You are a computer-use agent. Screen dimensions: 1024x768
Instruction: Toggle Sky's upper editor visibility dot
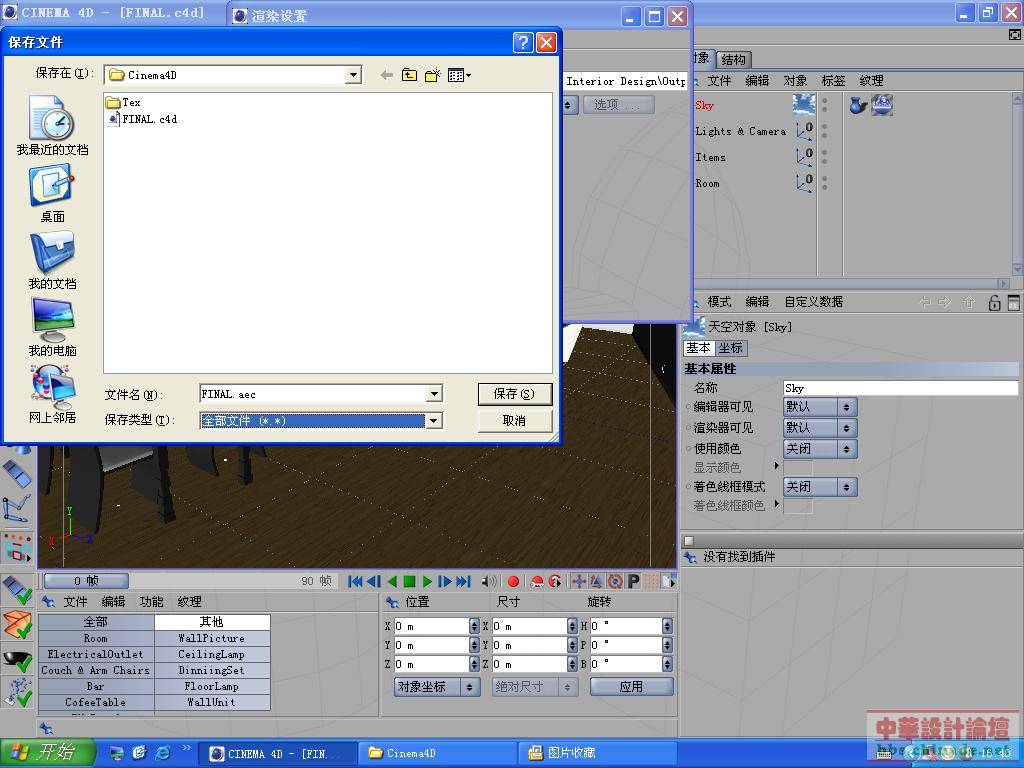825,101
